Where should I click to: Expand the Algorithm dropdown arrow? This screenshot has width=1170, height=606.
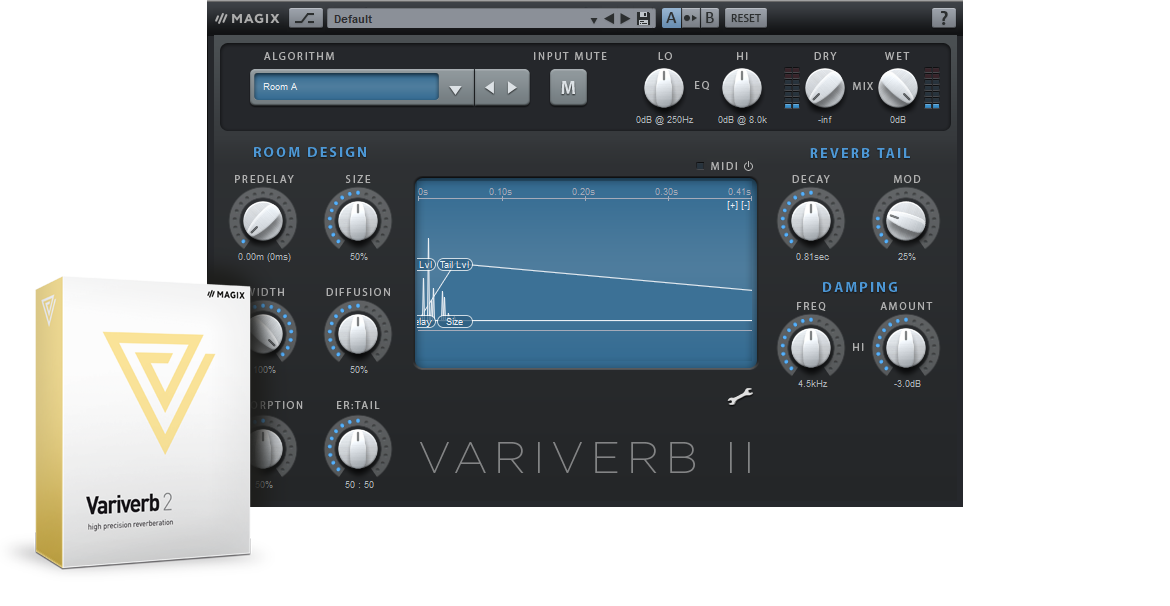tap(455, 88)
